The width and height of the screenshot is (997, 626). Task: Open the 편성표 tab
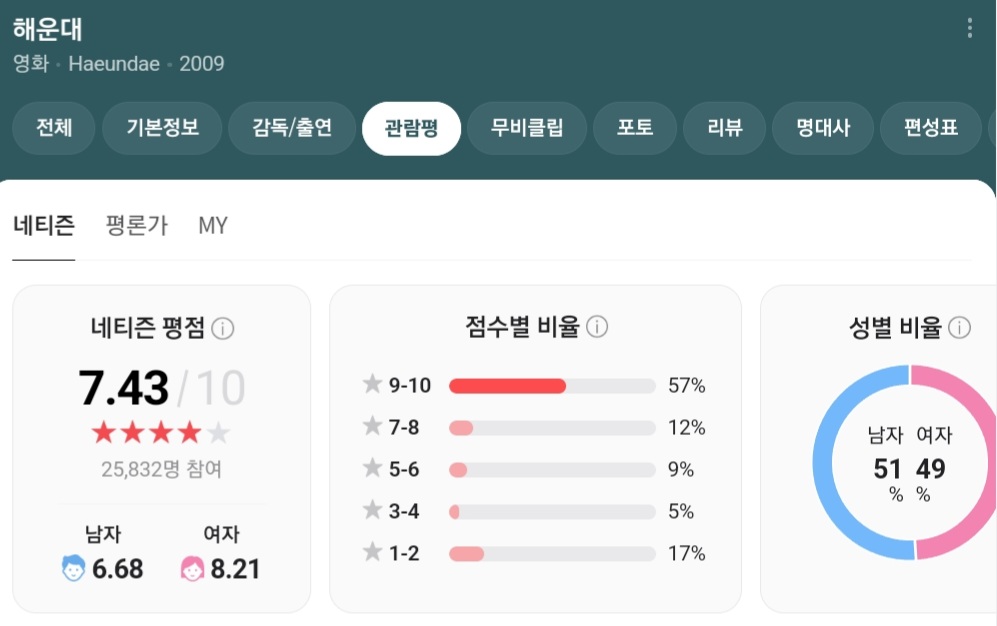(x=930, y=128)
